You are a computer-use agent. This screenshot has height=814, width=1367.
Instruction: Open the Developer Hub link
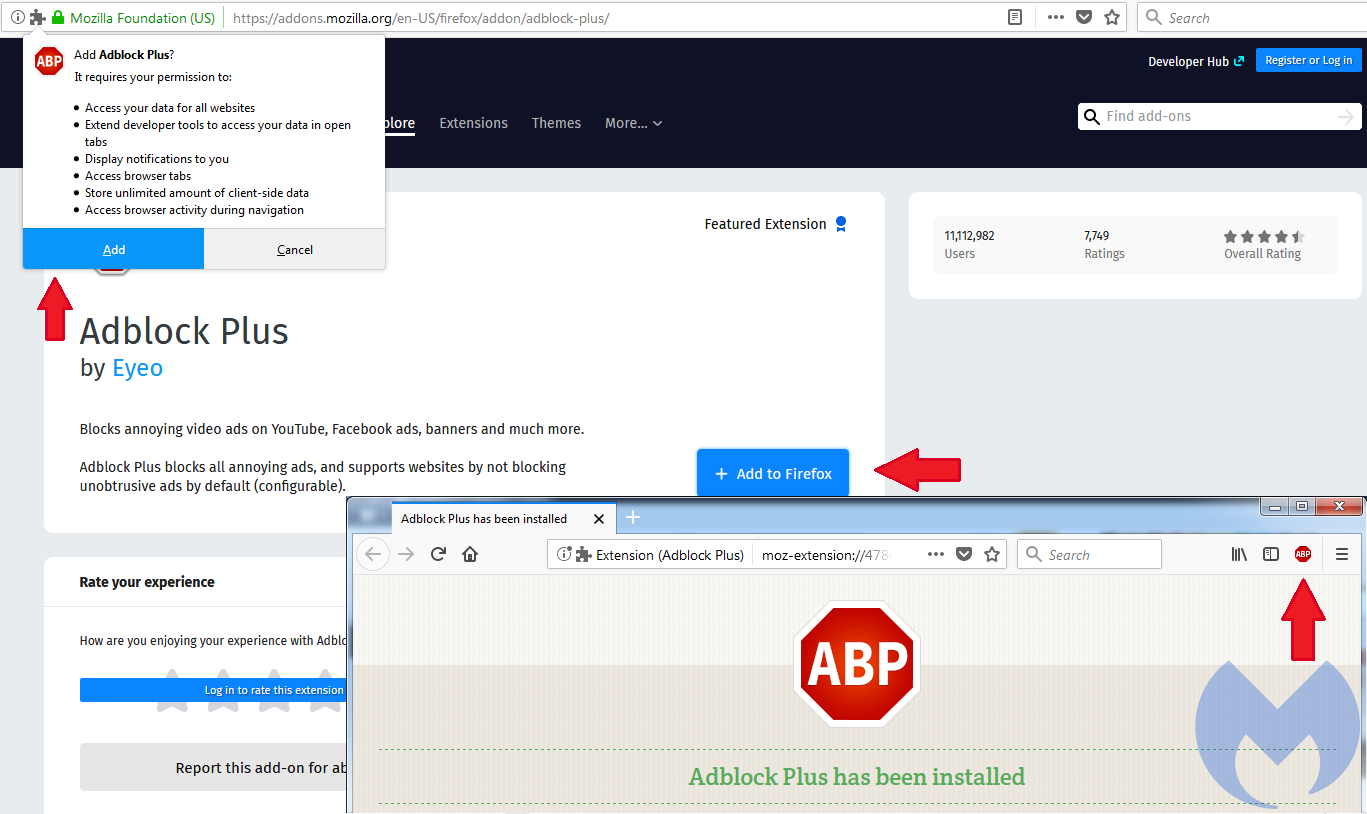[x=1196, y=61]
